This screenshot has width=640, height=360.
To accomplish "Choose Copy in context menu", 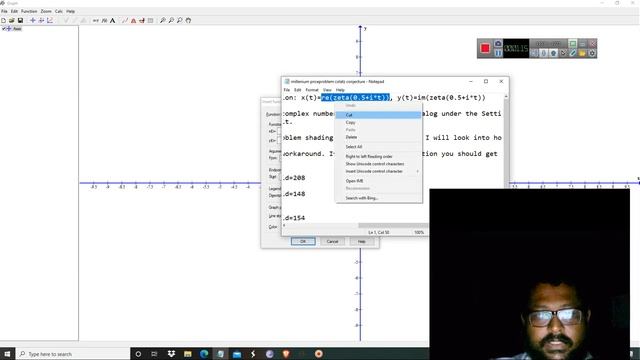I will 378,122.
